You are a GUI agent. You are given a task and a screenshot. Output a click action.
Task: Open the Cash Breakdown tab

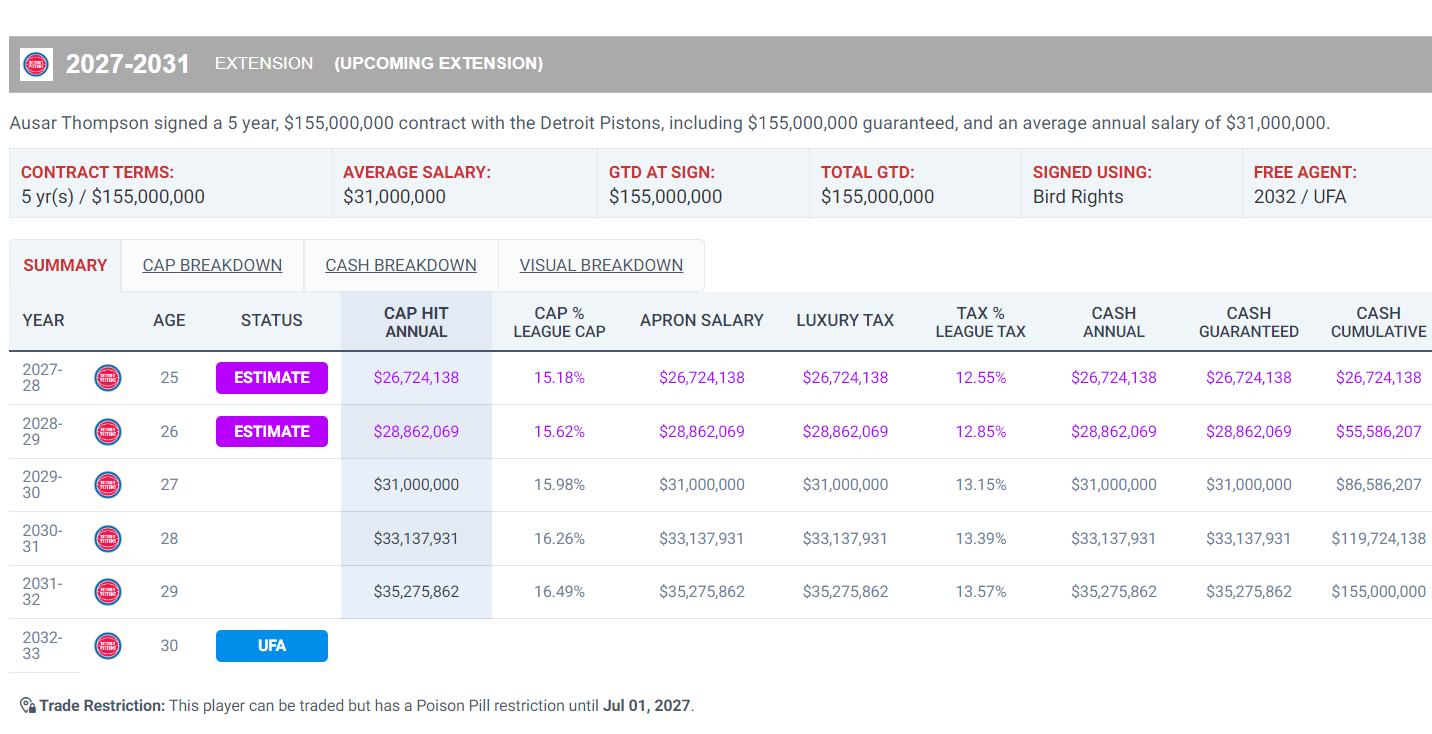[x=401, y=265]
